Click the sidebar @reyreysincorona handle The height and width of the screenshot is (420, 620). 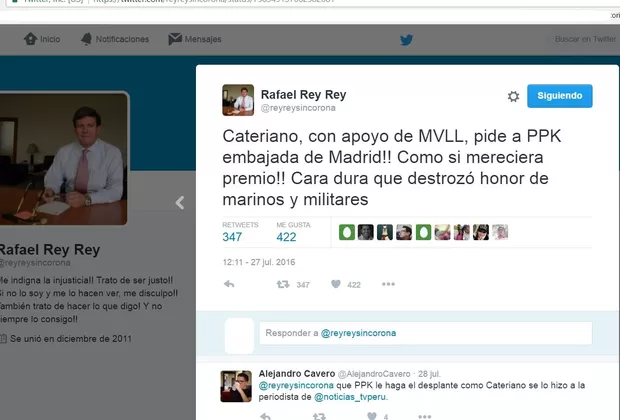click(x=35, y=263)
